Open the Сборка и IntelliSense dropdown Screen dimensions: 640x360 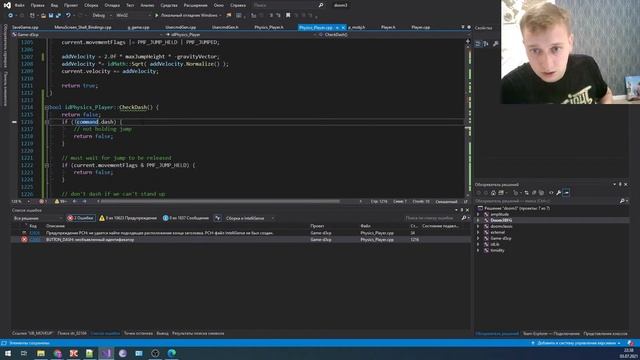(x=249, y=218)
